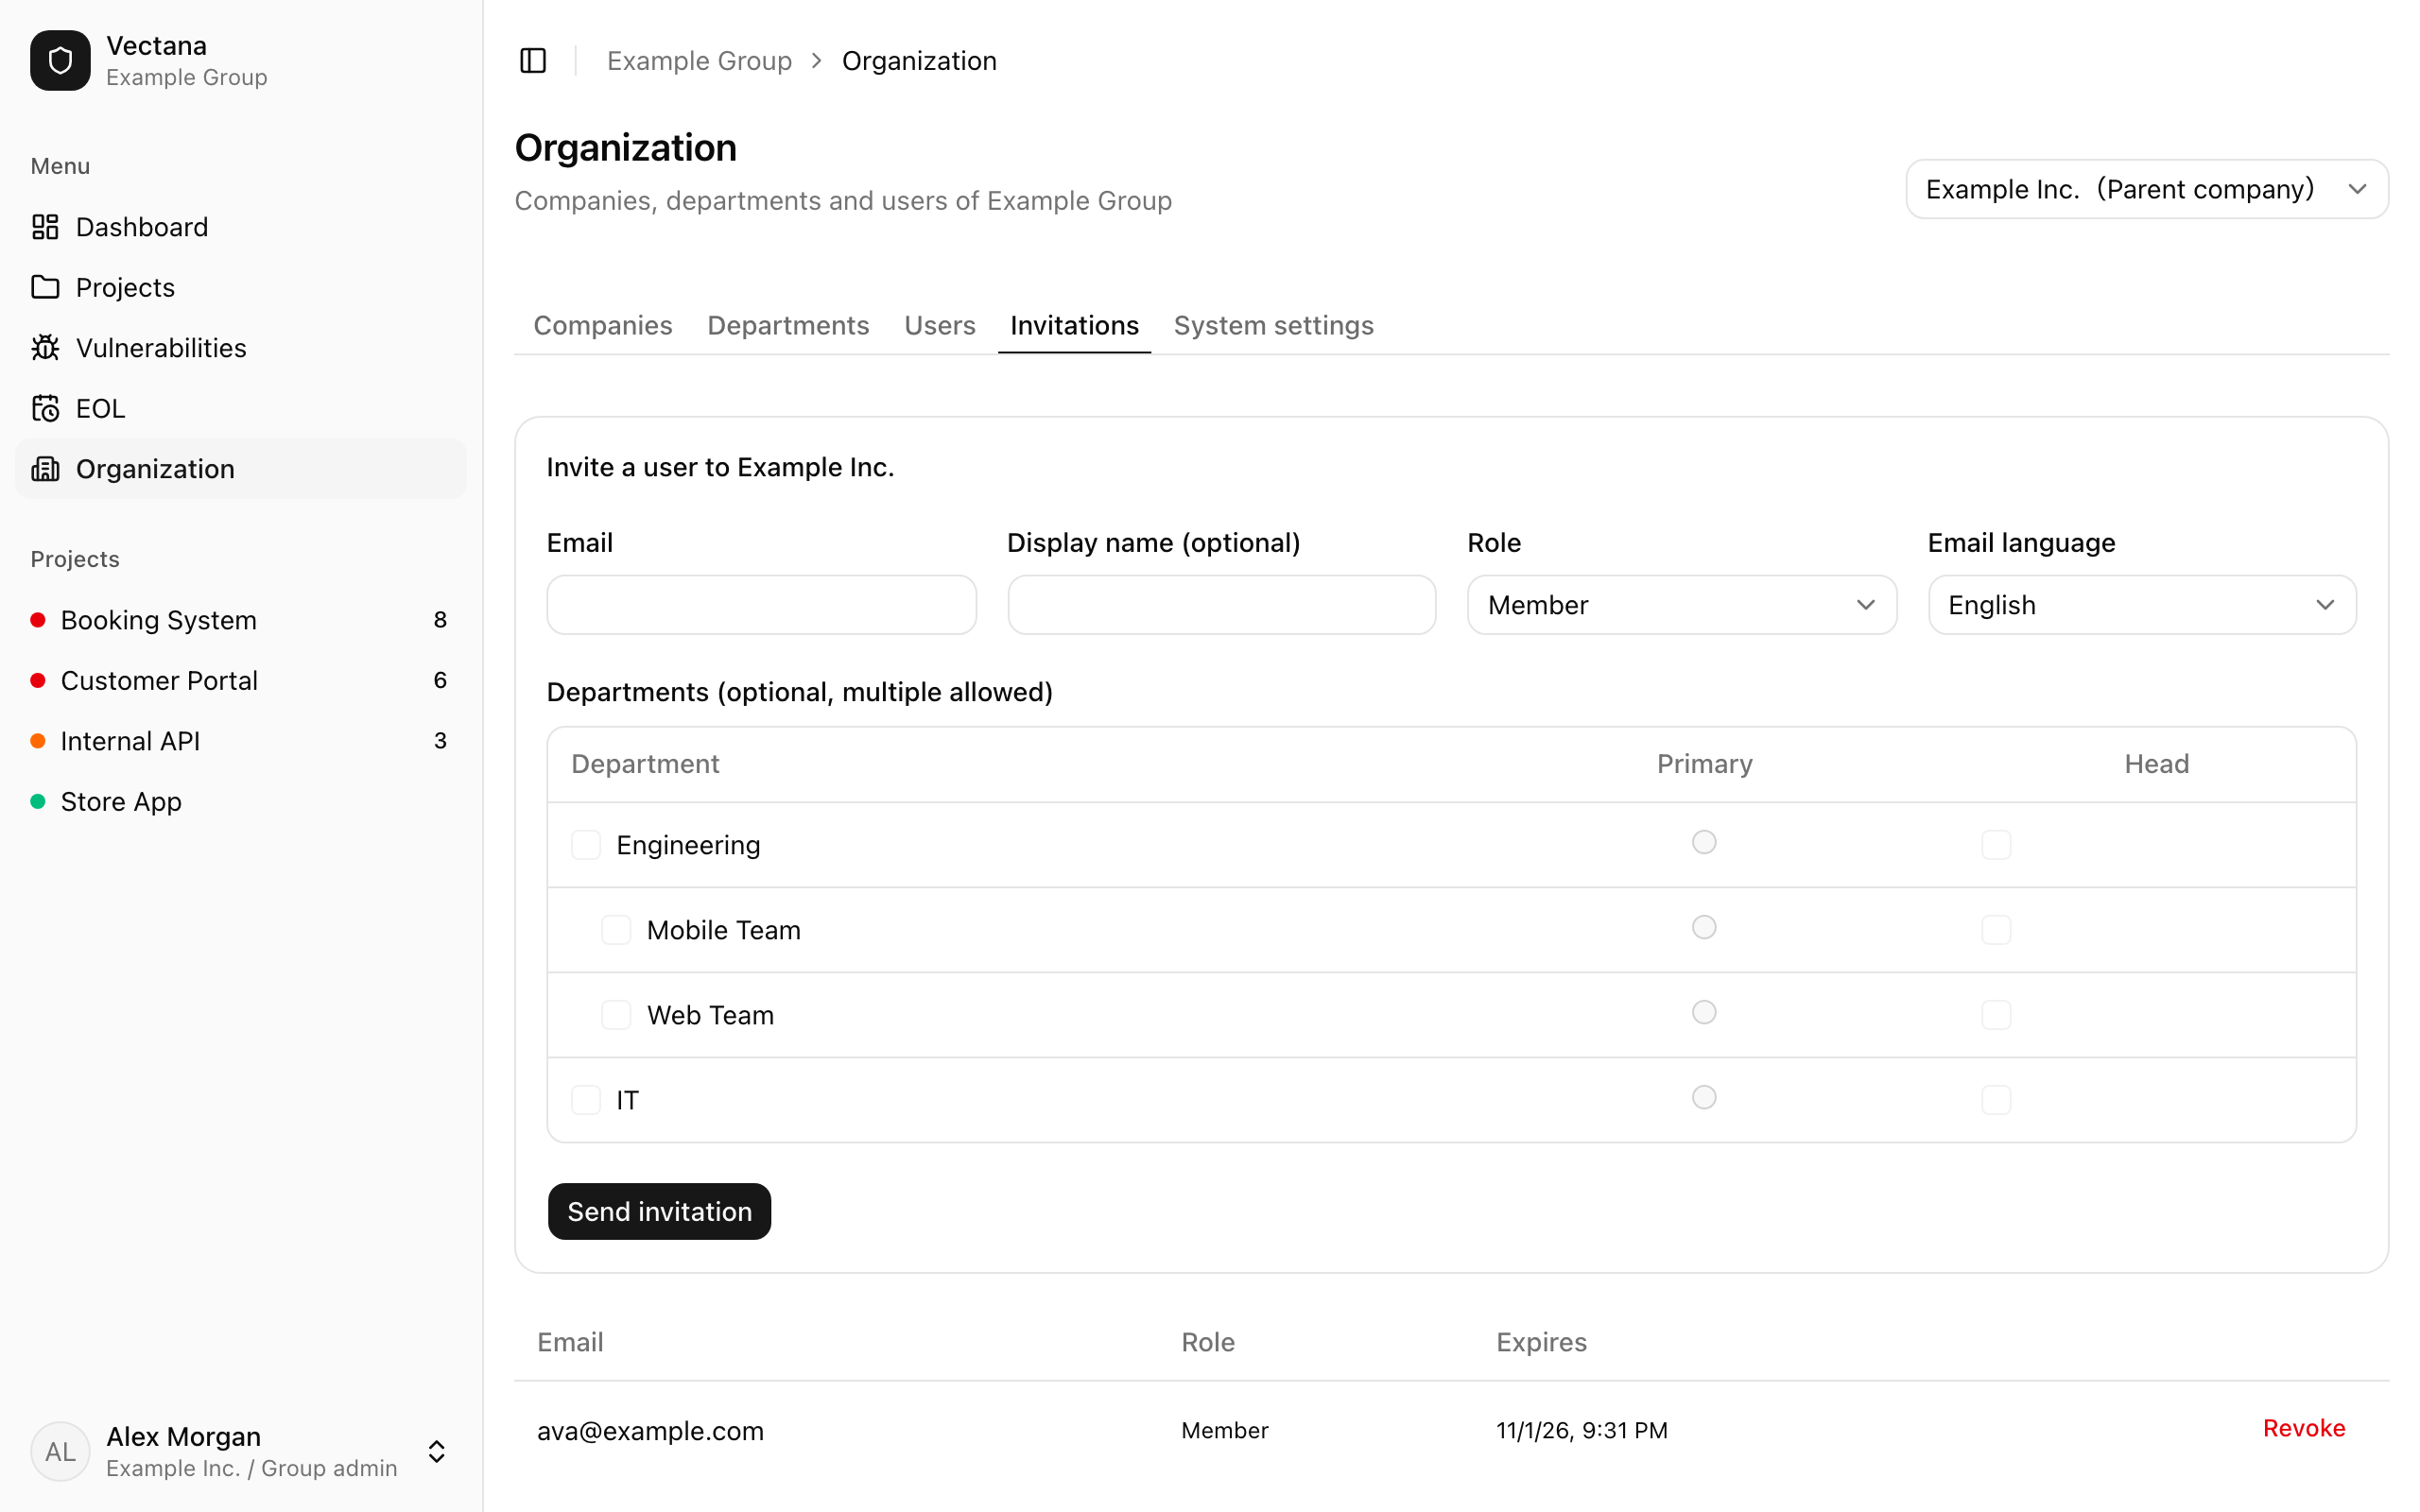The height and width of the screenshot is (1512, 2420).
Task: Click the Dashboard grid icon
Action: pos(45,227)
